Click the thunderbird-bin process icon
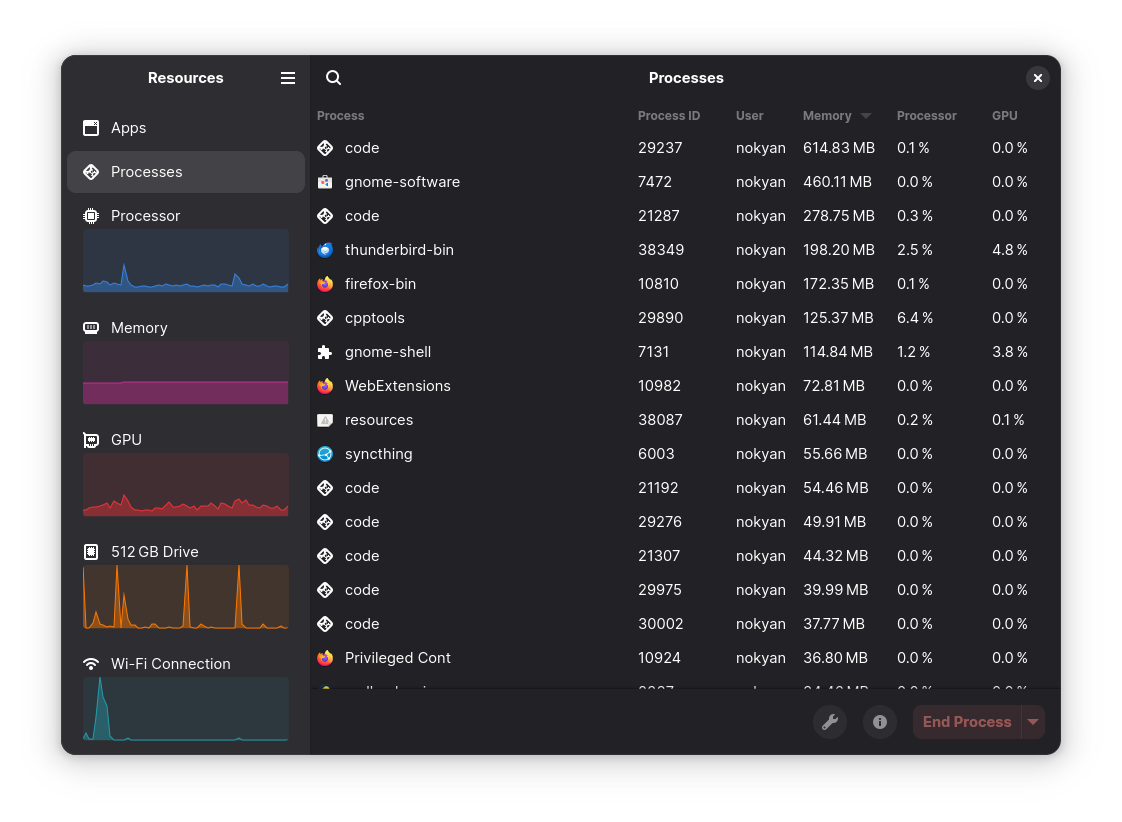 pyautogui.click(x=325, y=250)
